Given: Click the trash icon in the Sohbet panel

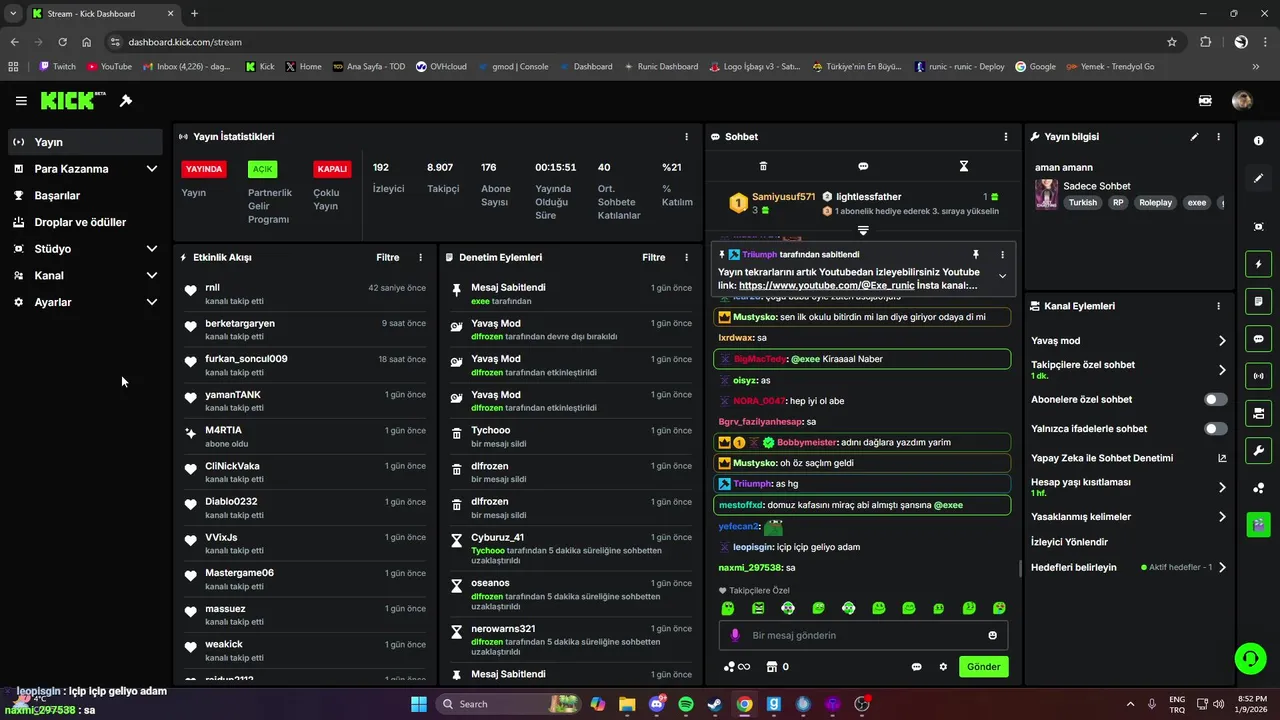Looking at the screenshot, I should [x=763, y=166].
